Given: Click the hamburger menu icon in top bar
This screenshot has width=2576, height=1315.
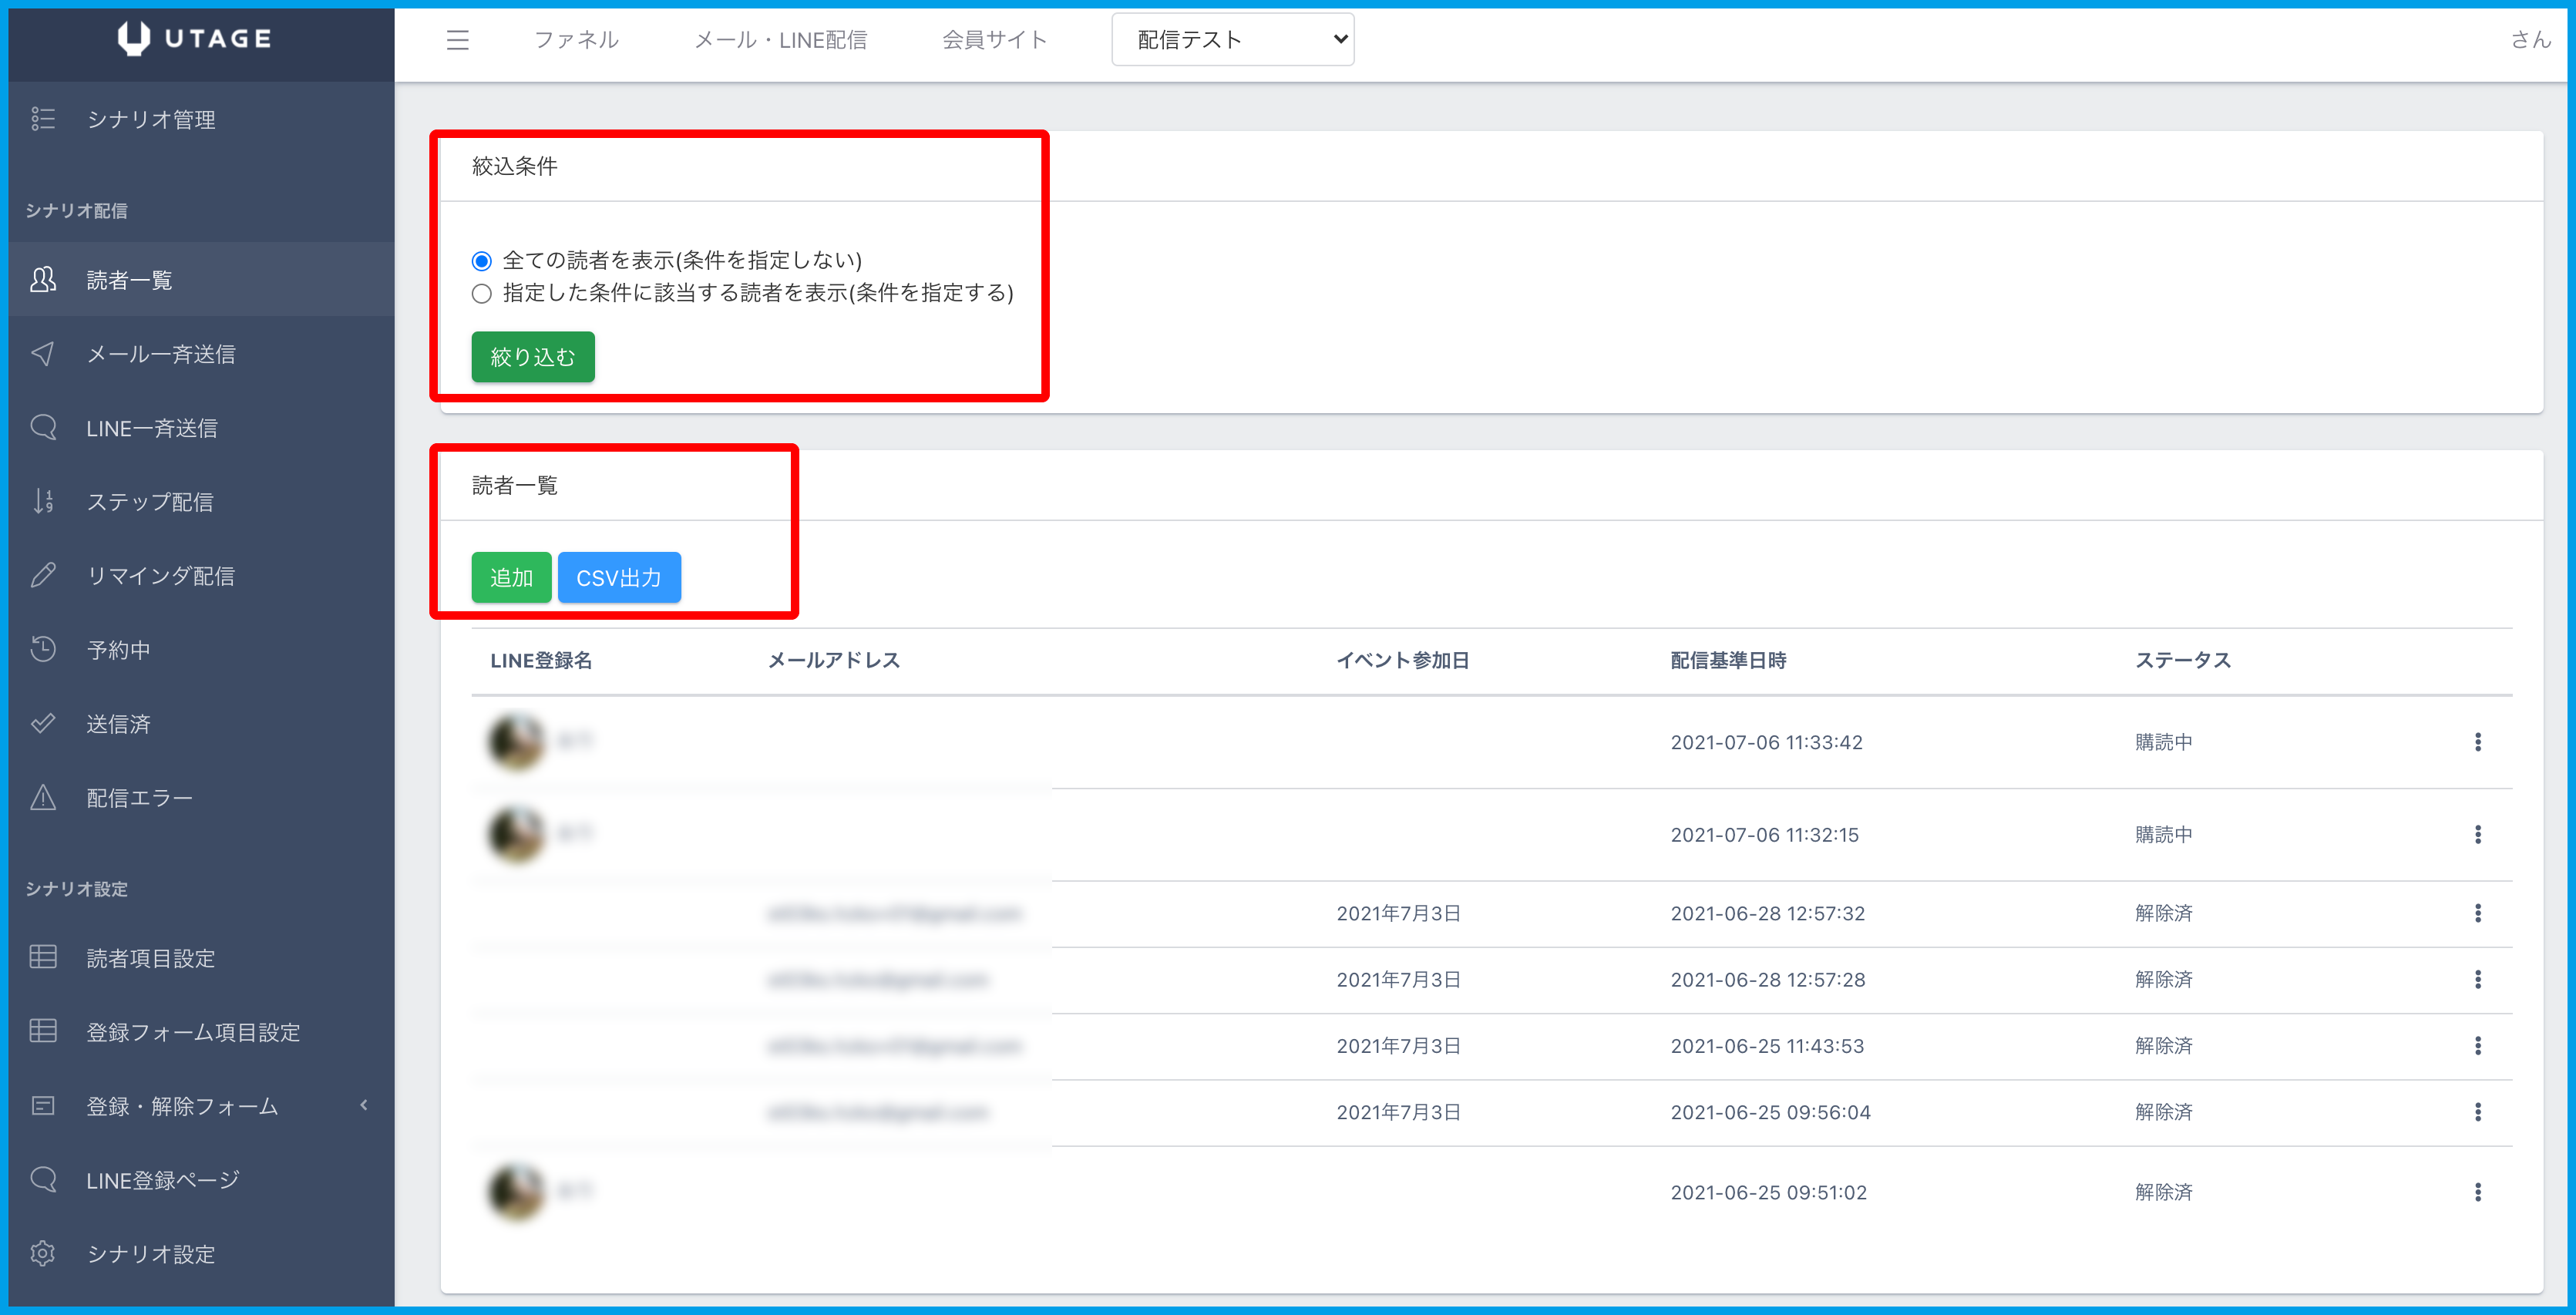Looking at the screenshot, I should [x=457, y=40].
